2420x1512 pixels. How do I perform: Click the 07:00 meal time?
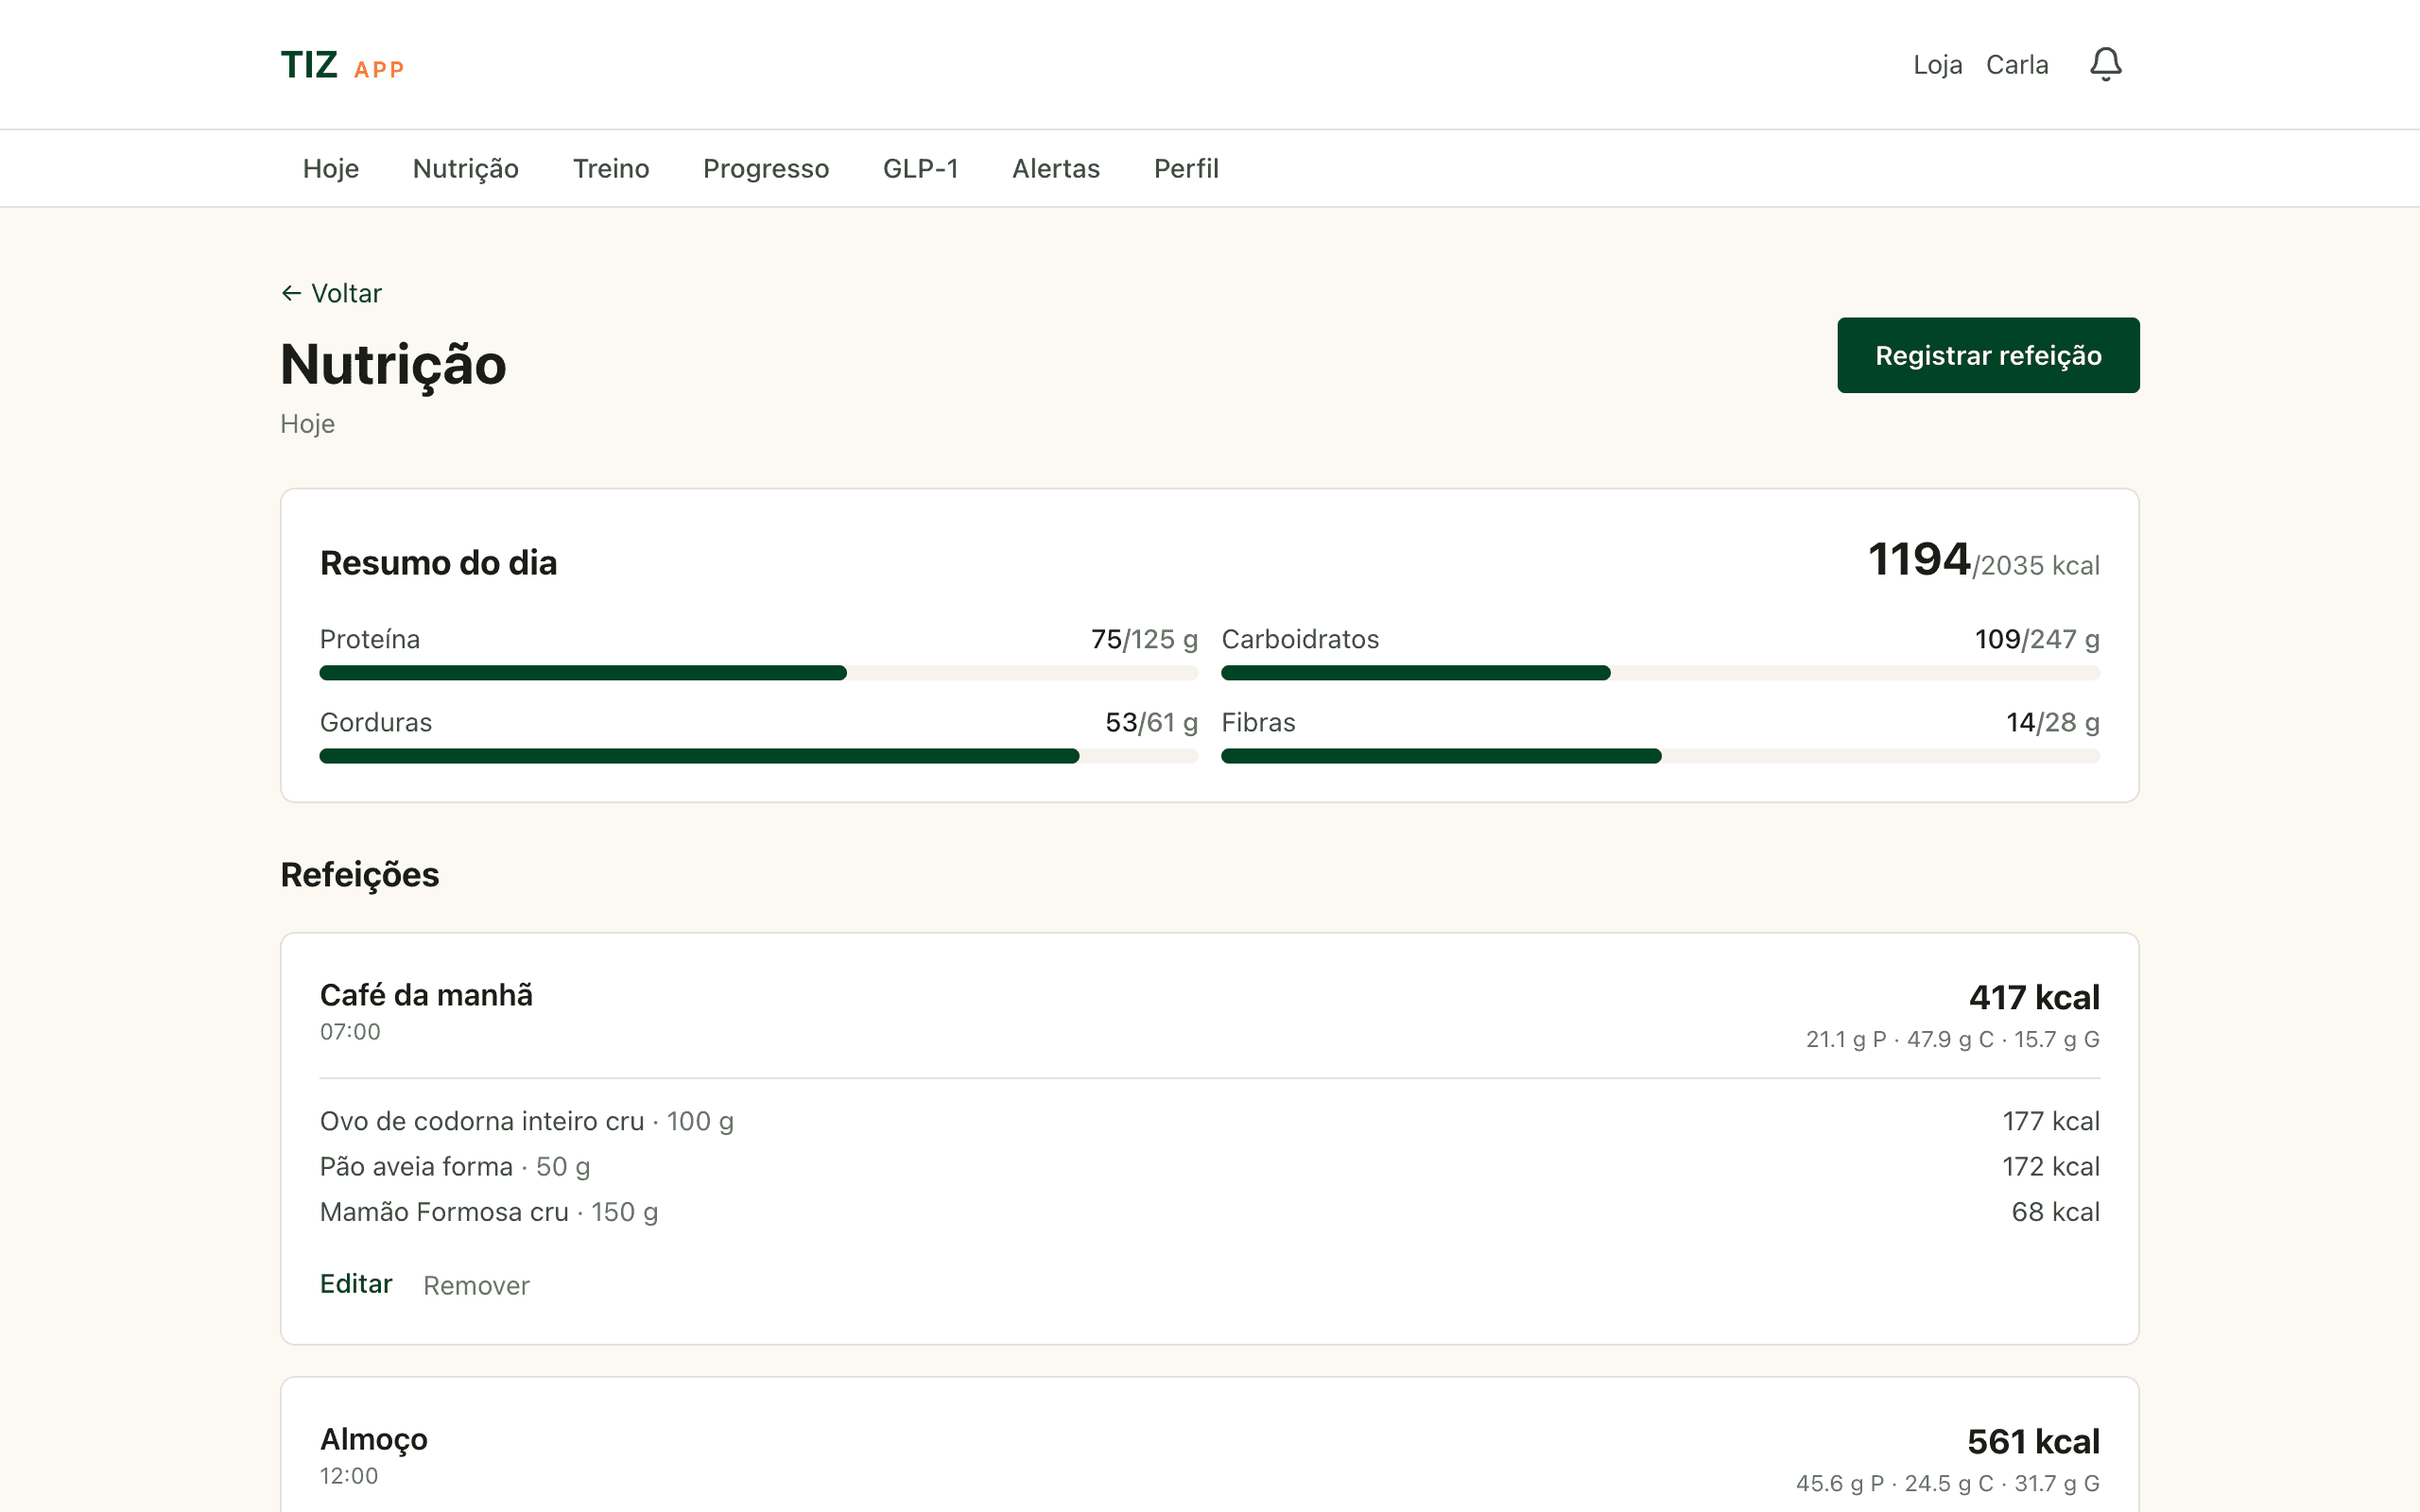coord(350,1032)
